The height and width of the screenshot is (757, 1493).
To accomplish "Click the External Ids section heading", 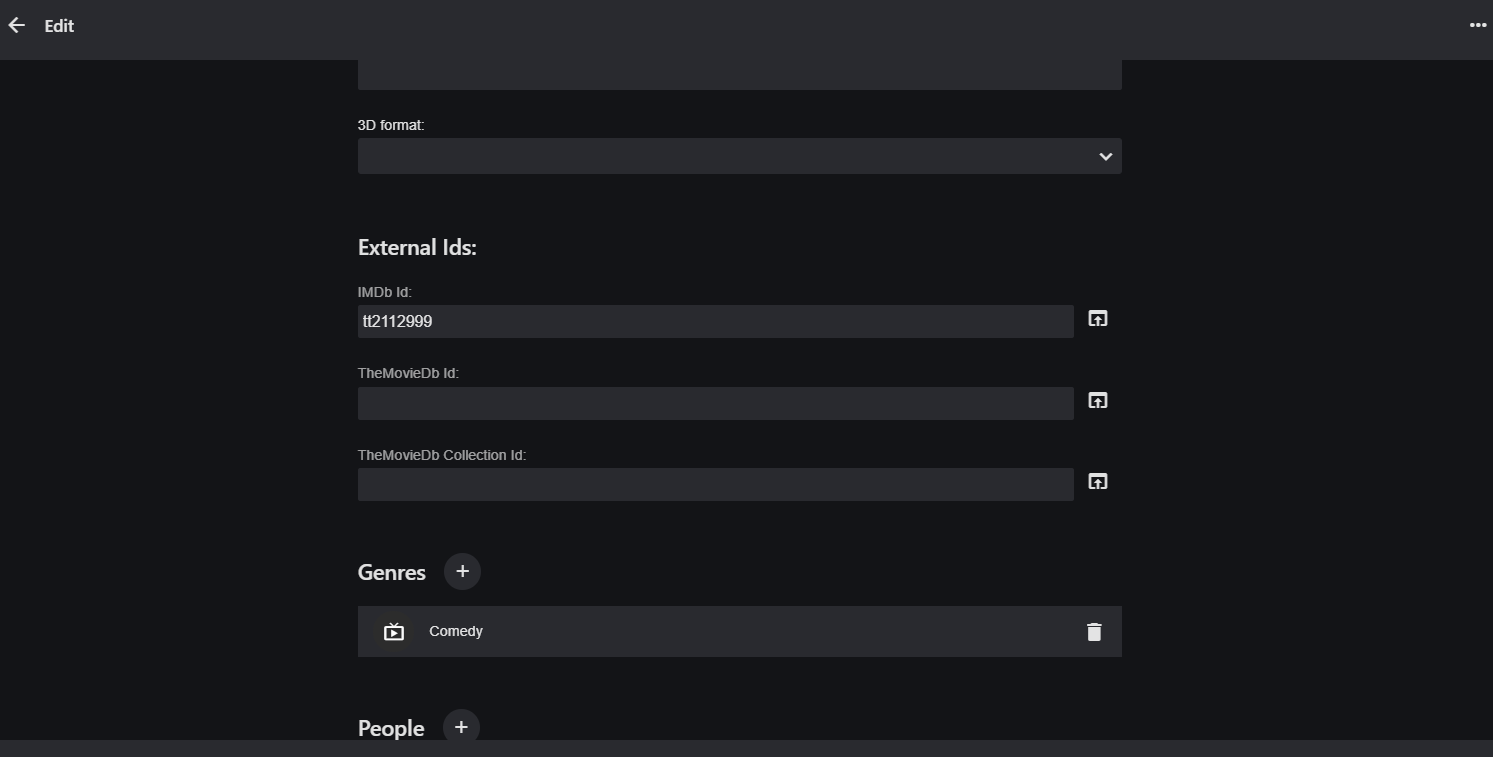I will (417, 248).
